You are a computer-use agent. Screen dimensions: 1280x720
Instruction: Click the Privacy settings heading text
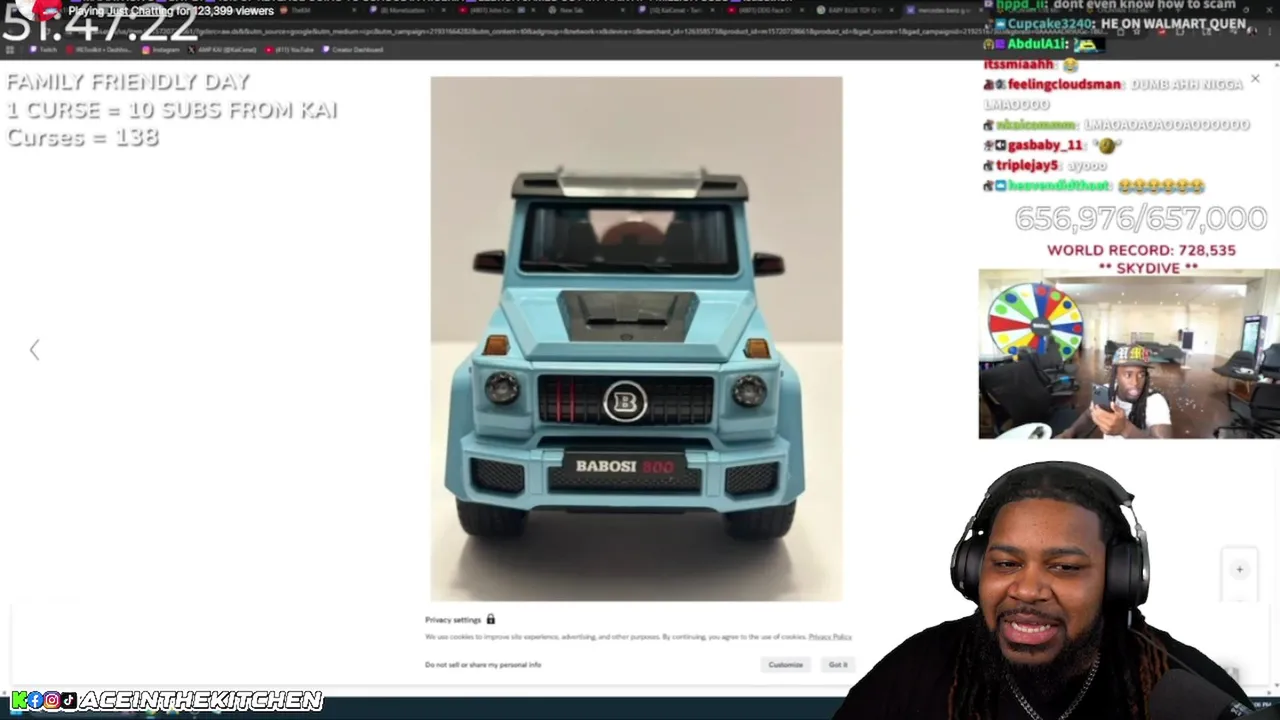click(453, 620)
